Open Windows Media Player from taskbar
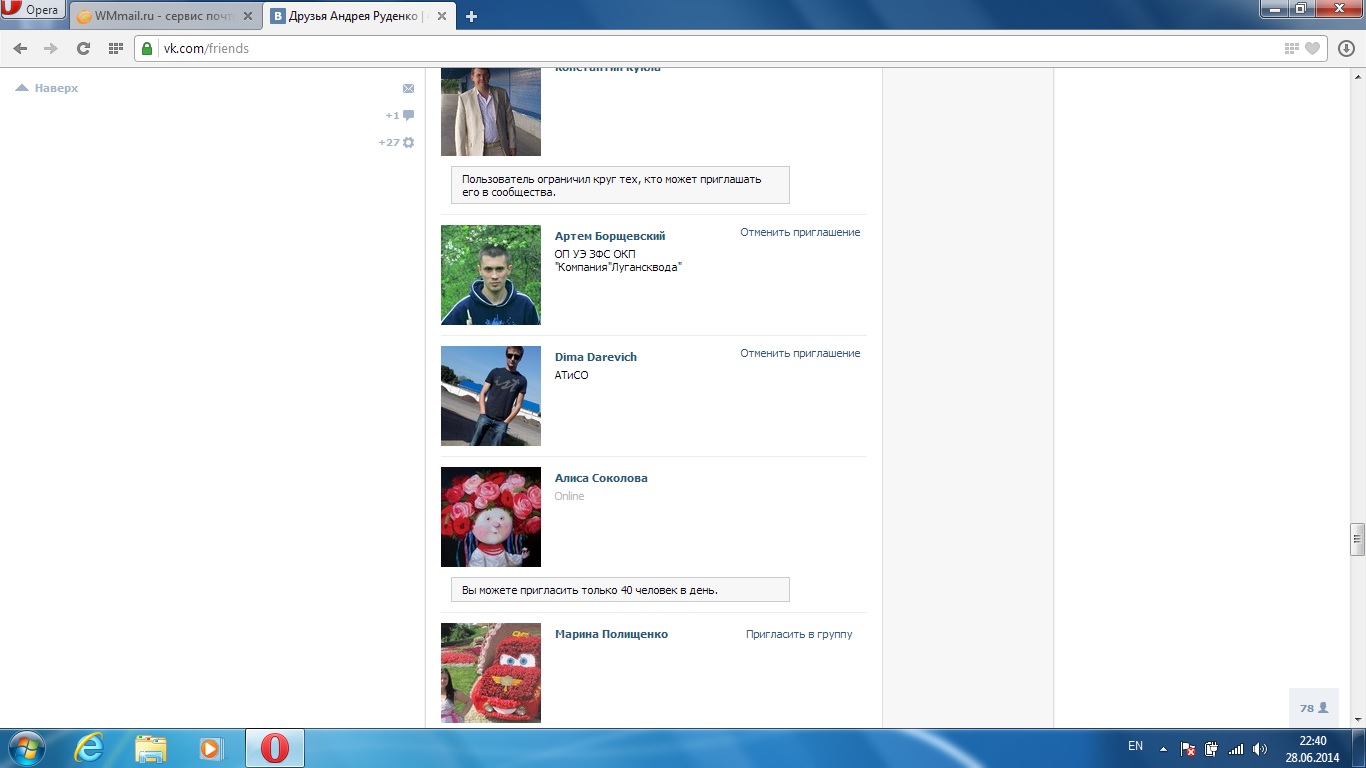This screenshot has height=768, width=1366. point(210,748)
